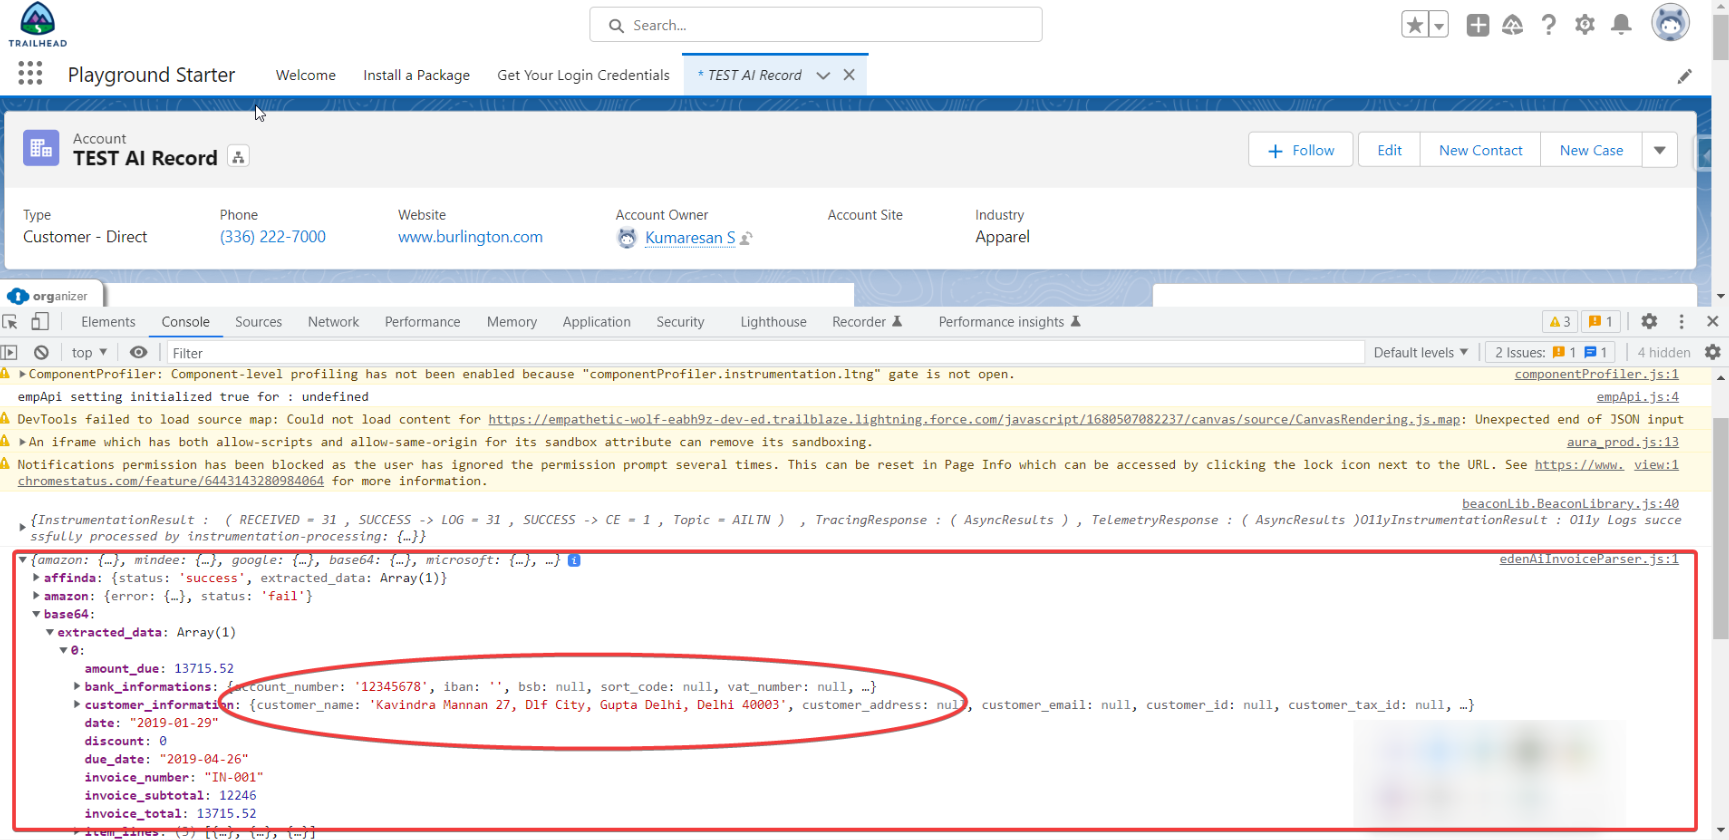1729x840 pixels.
Task: Open the Global Actions plus icon
Action: pyautogui.click(x=1478, y=25)
